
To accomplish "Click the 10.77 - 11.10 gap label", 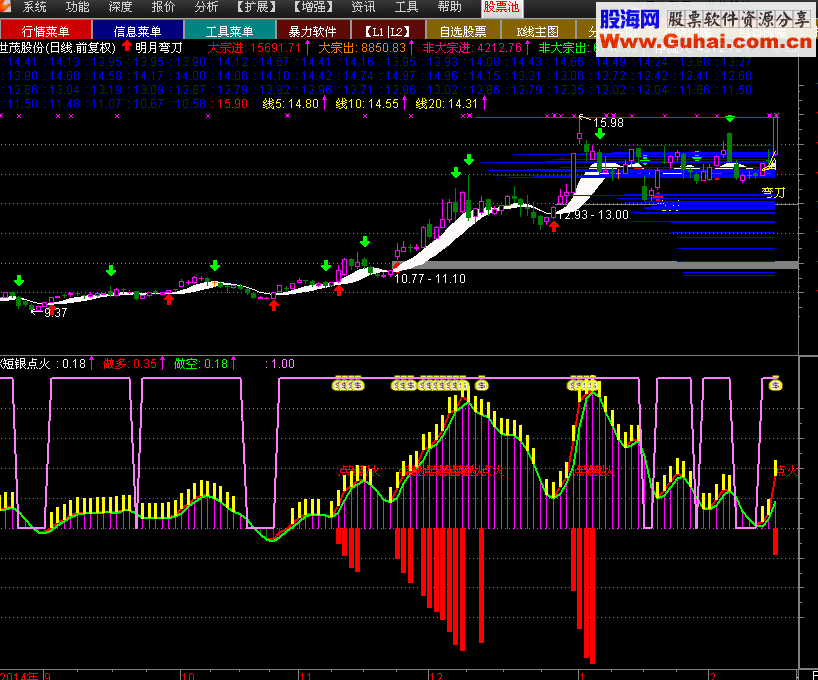I will pyautogui.click(x=430, y=279).
